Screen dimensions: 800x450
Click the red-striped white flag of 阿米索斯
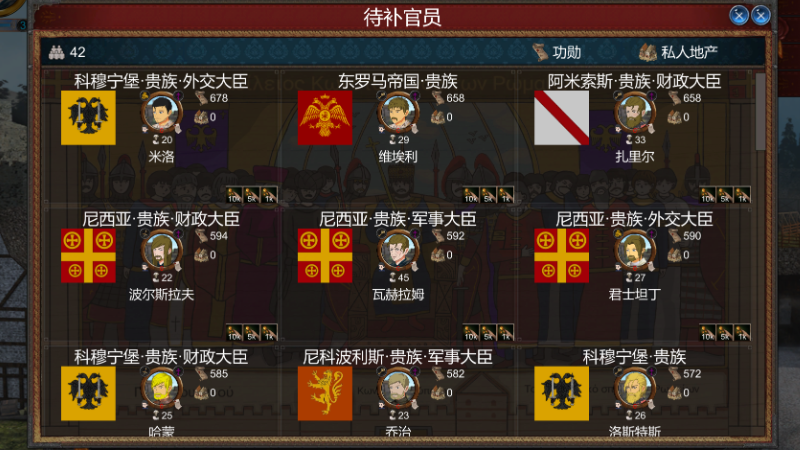[x=561, y=118]
